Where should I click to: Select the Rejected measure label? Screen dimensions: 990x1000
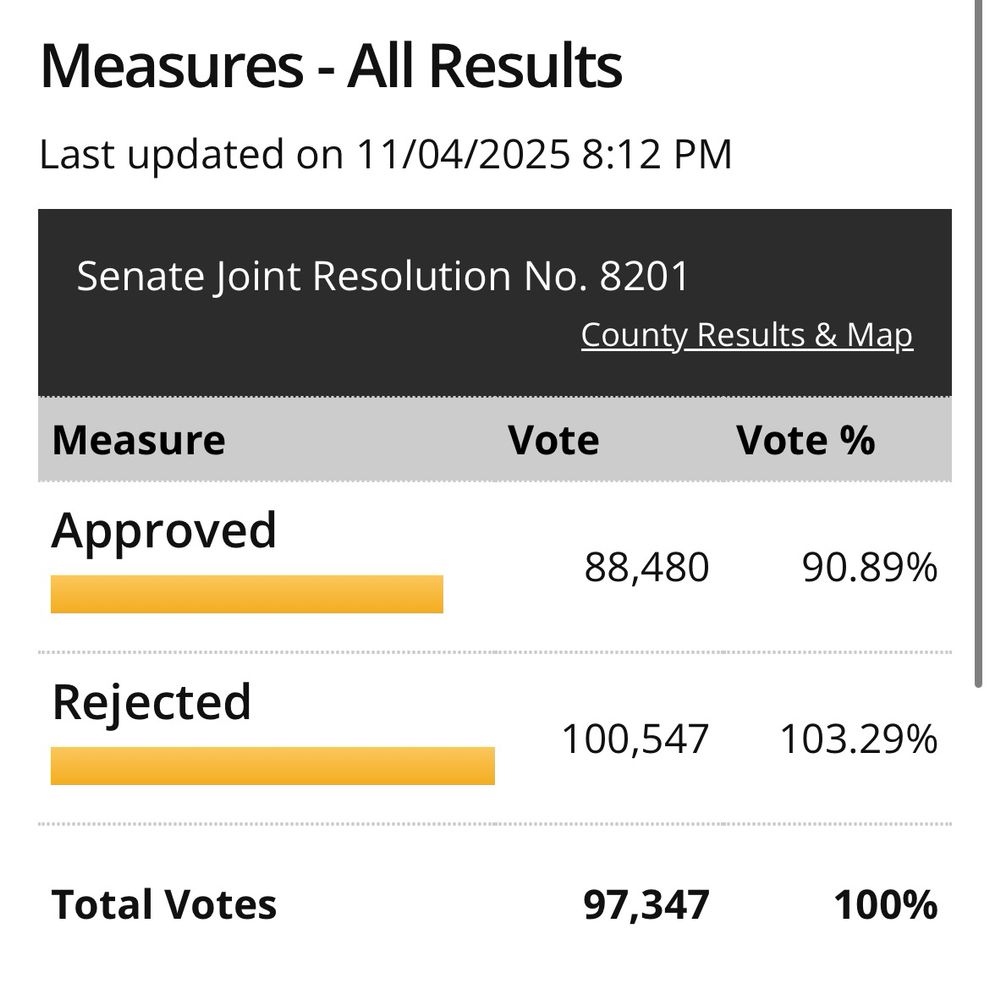tap(152, 704)
